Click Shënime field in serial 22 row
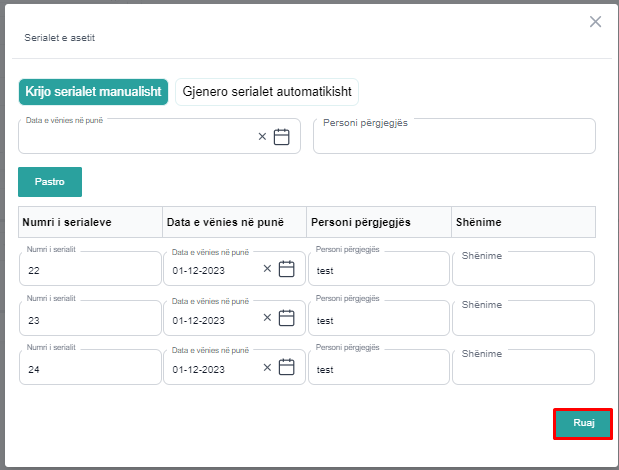The height and width of the screenshot is (470, 619). coord(523,269)
